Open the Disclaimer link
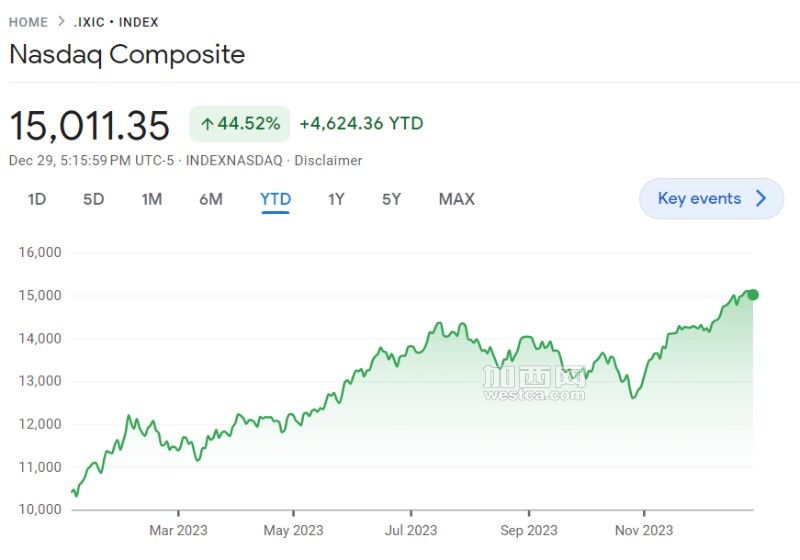Image resolution: width=800 pixels, height=560 pixels. [x=328, y=160]
